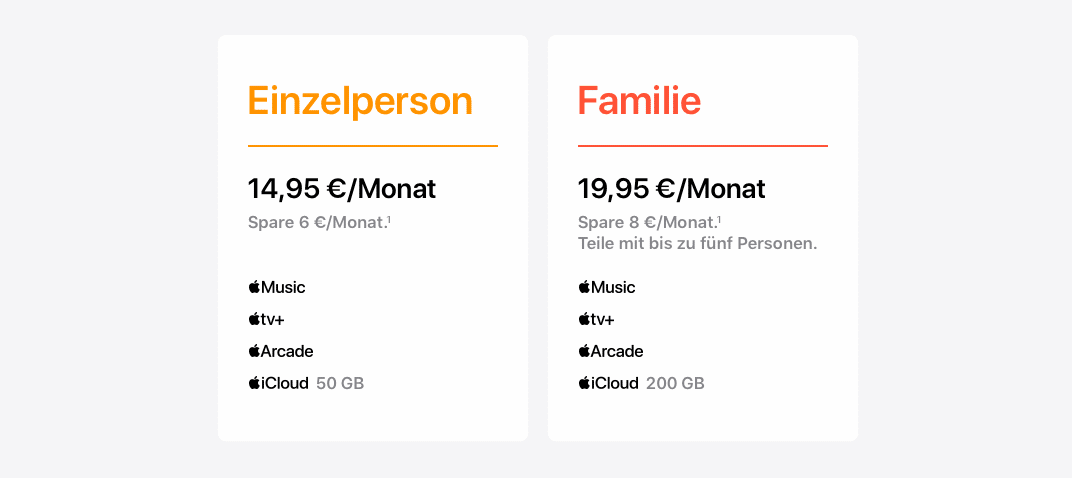This screenshot has height=478, width=1072.
Task: Click the 'Spare 6 €/Monat' savings text
Action: coord(317,223)
